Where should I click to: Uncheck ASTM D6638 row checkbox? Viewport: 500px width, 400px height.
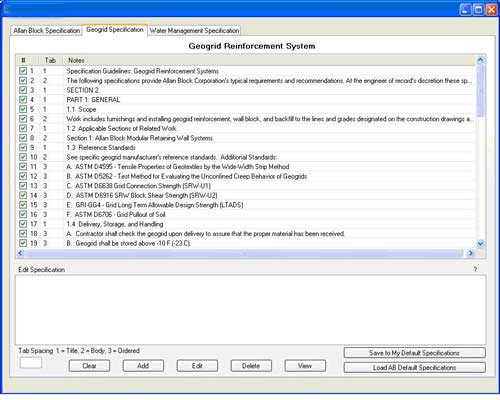point(23,186)
